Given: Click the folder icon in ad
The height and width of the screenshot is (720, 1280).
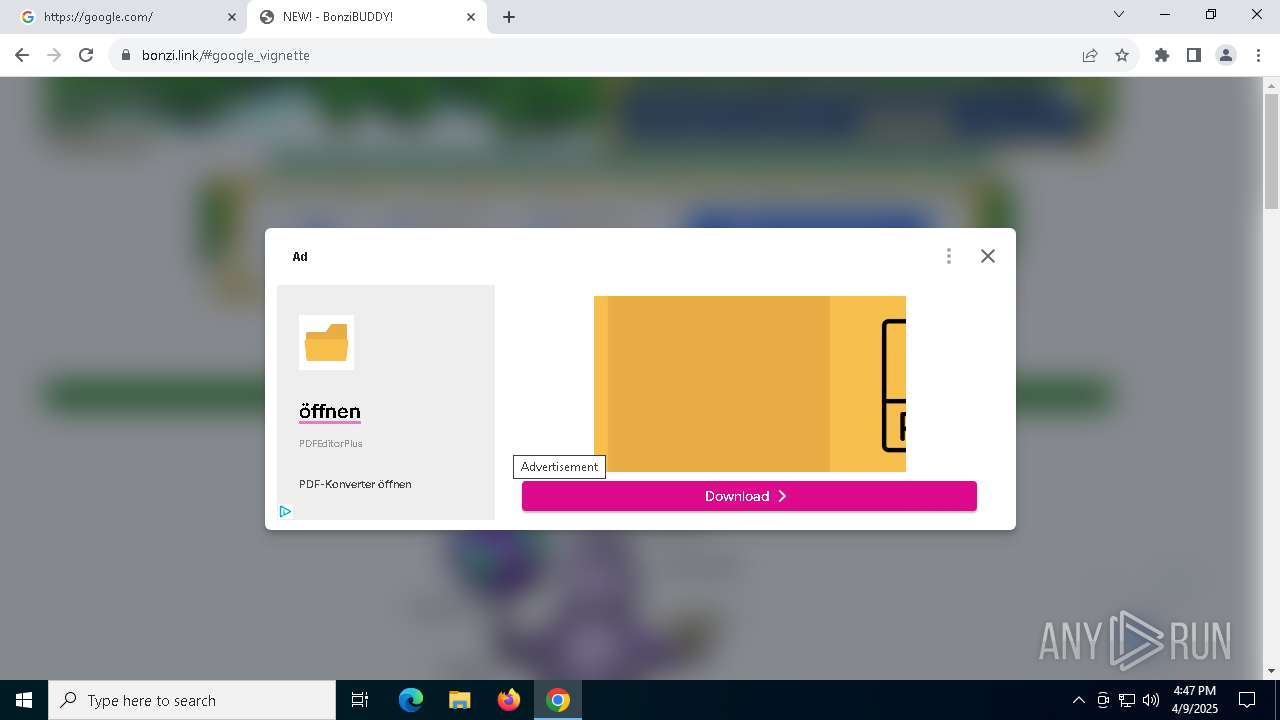Looking at the screenshot, I should pos(326,342).
